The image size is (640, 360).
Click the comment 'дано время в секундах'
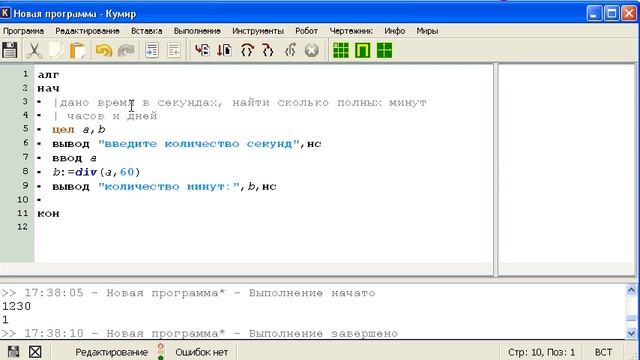pos(138,102)
